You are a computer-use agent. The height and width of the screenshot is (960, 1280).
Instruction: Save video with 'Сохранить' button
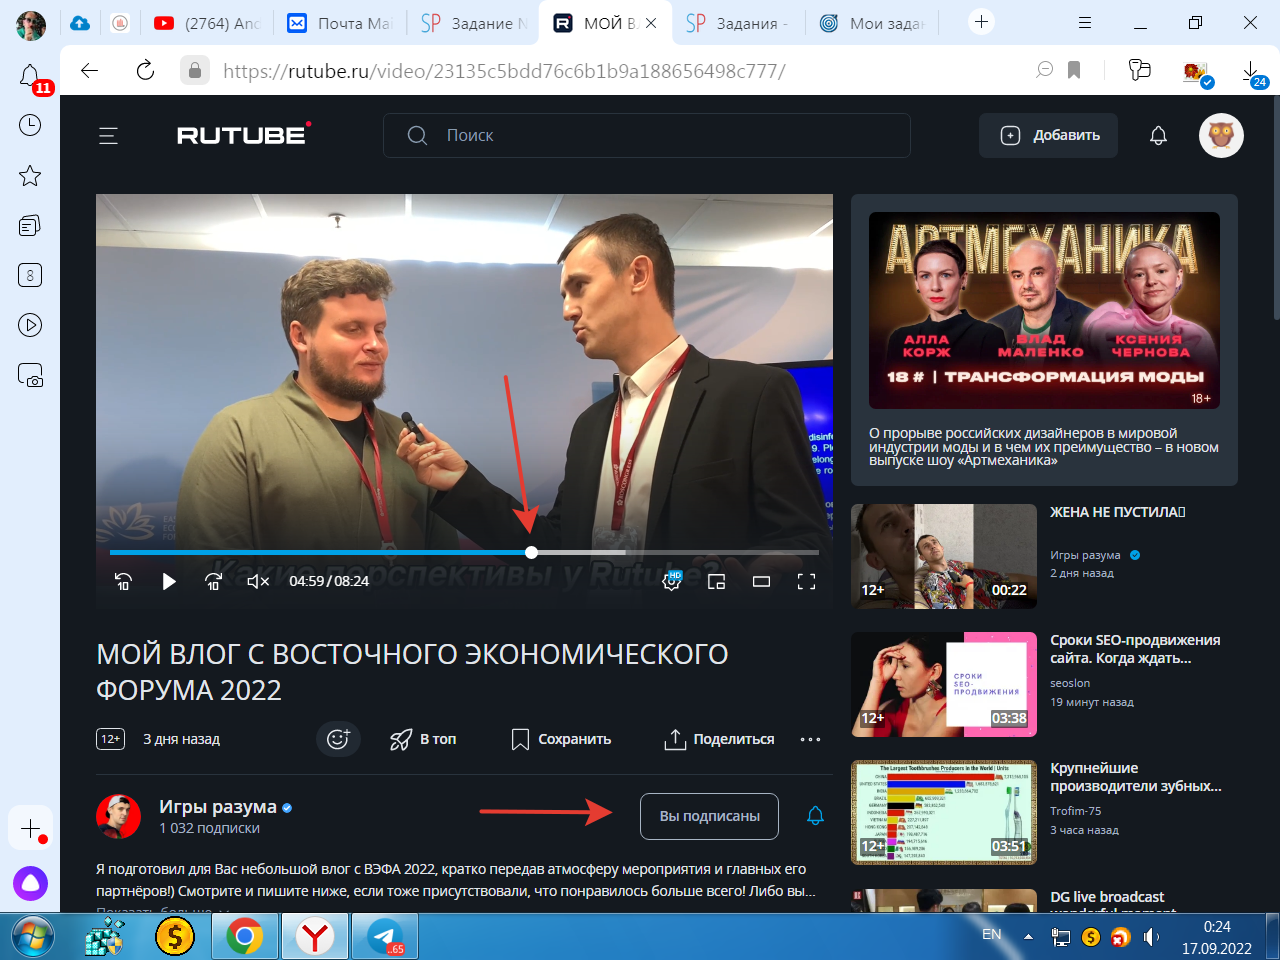561,739
